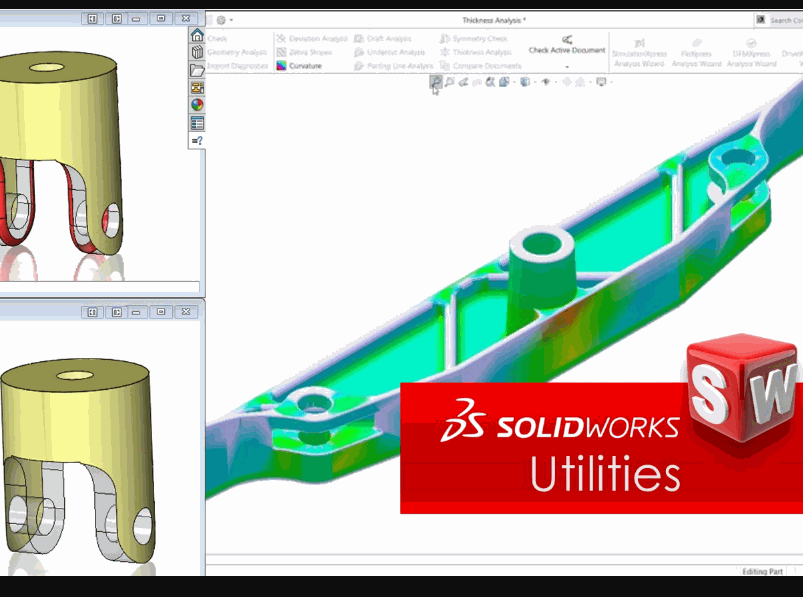
Task: Click the Section View icon
Action: pos(477,82)
